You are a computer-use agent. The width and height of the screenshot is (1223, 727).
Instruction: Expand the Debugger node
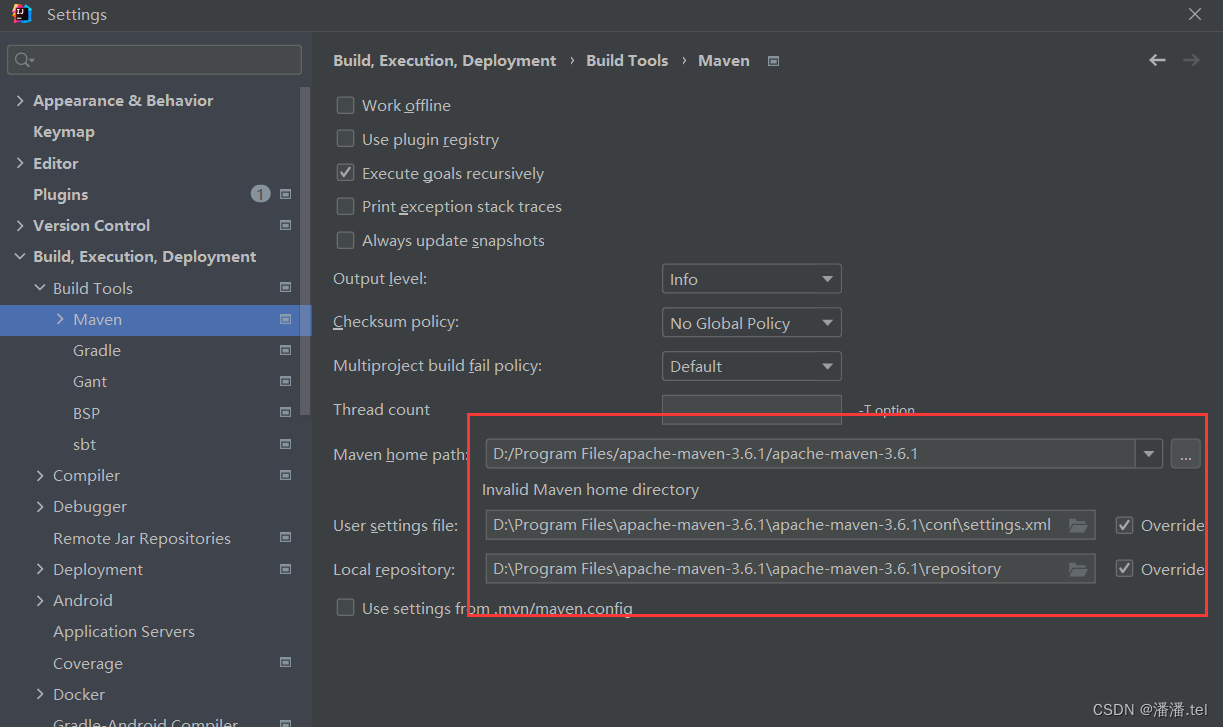40,507
